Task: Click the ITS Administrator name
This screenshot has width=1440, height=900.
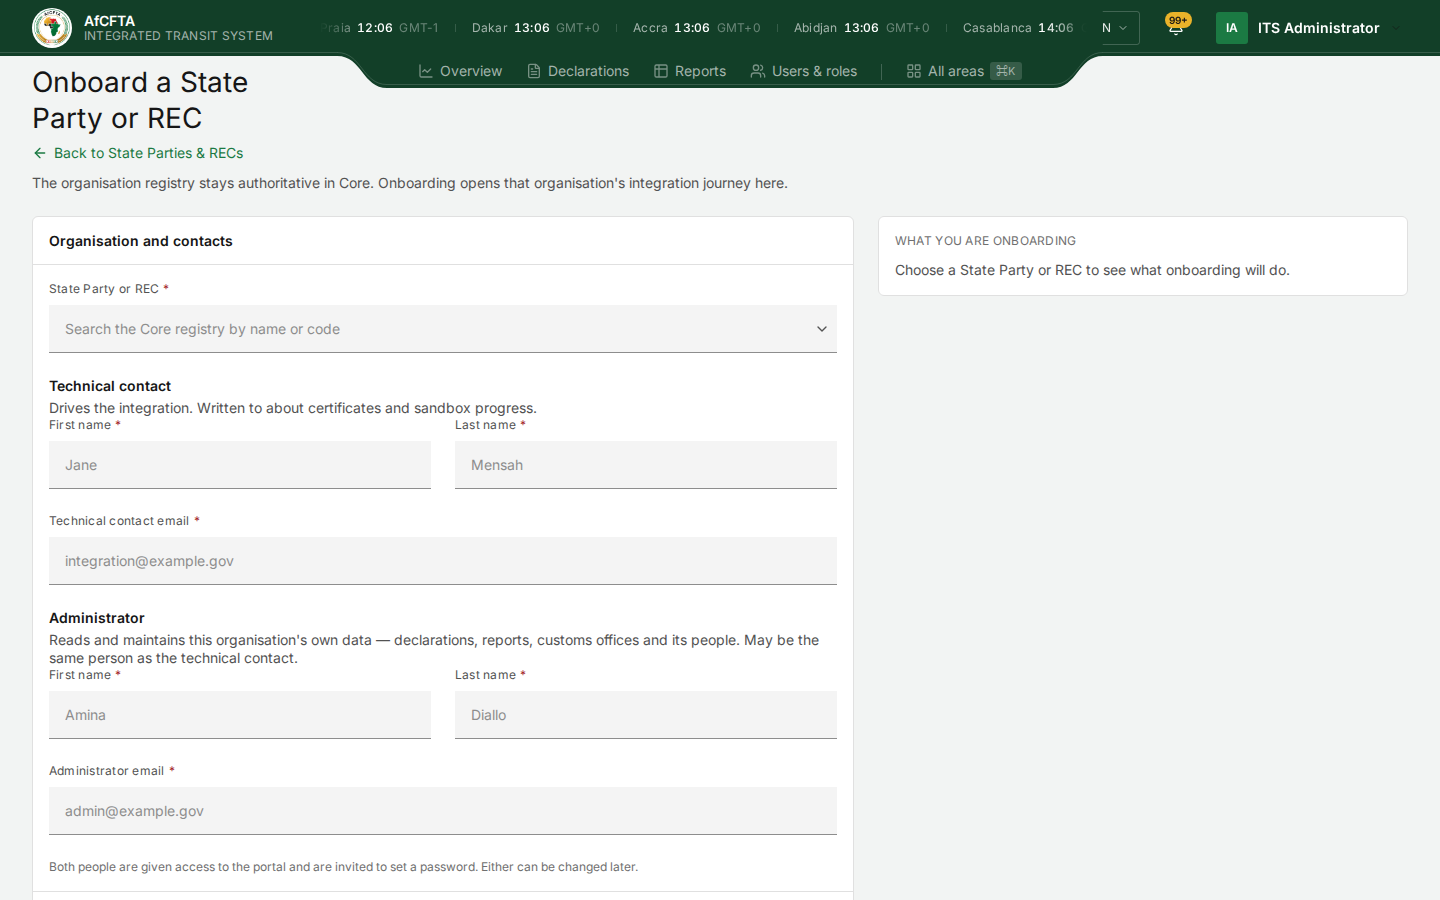Action: coord(1319,28)
